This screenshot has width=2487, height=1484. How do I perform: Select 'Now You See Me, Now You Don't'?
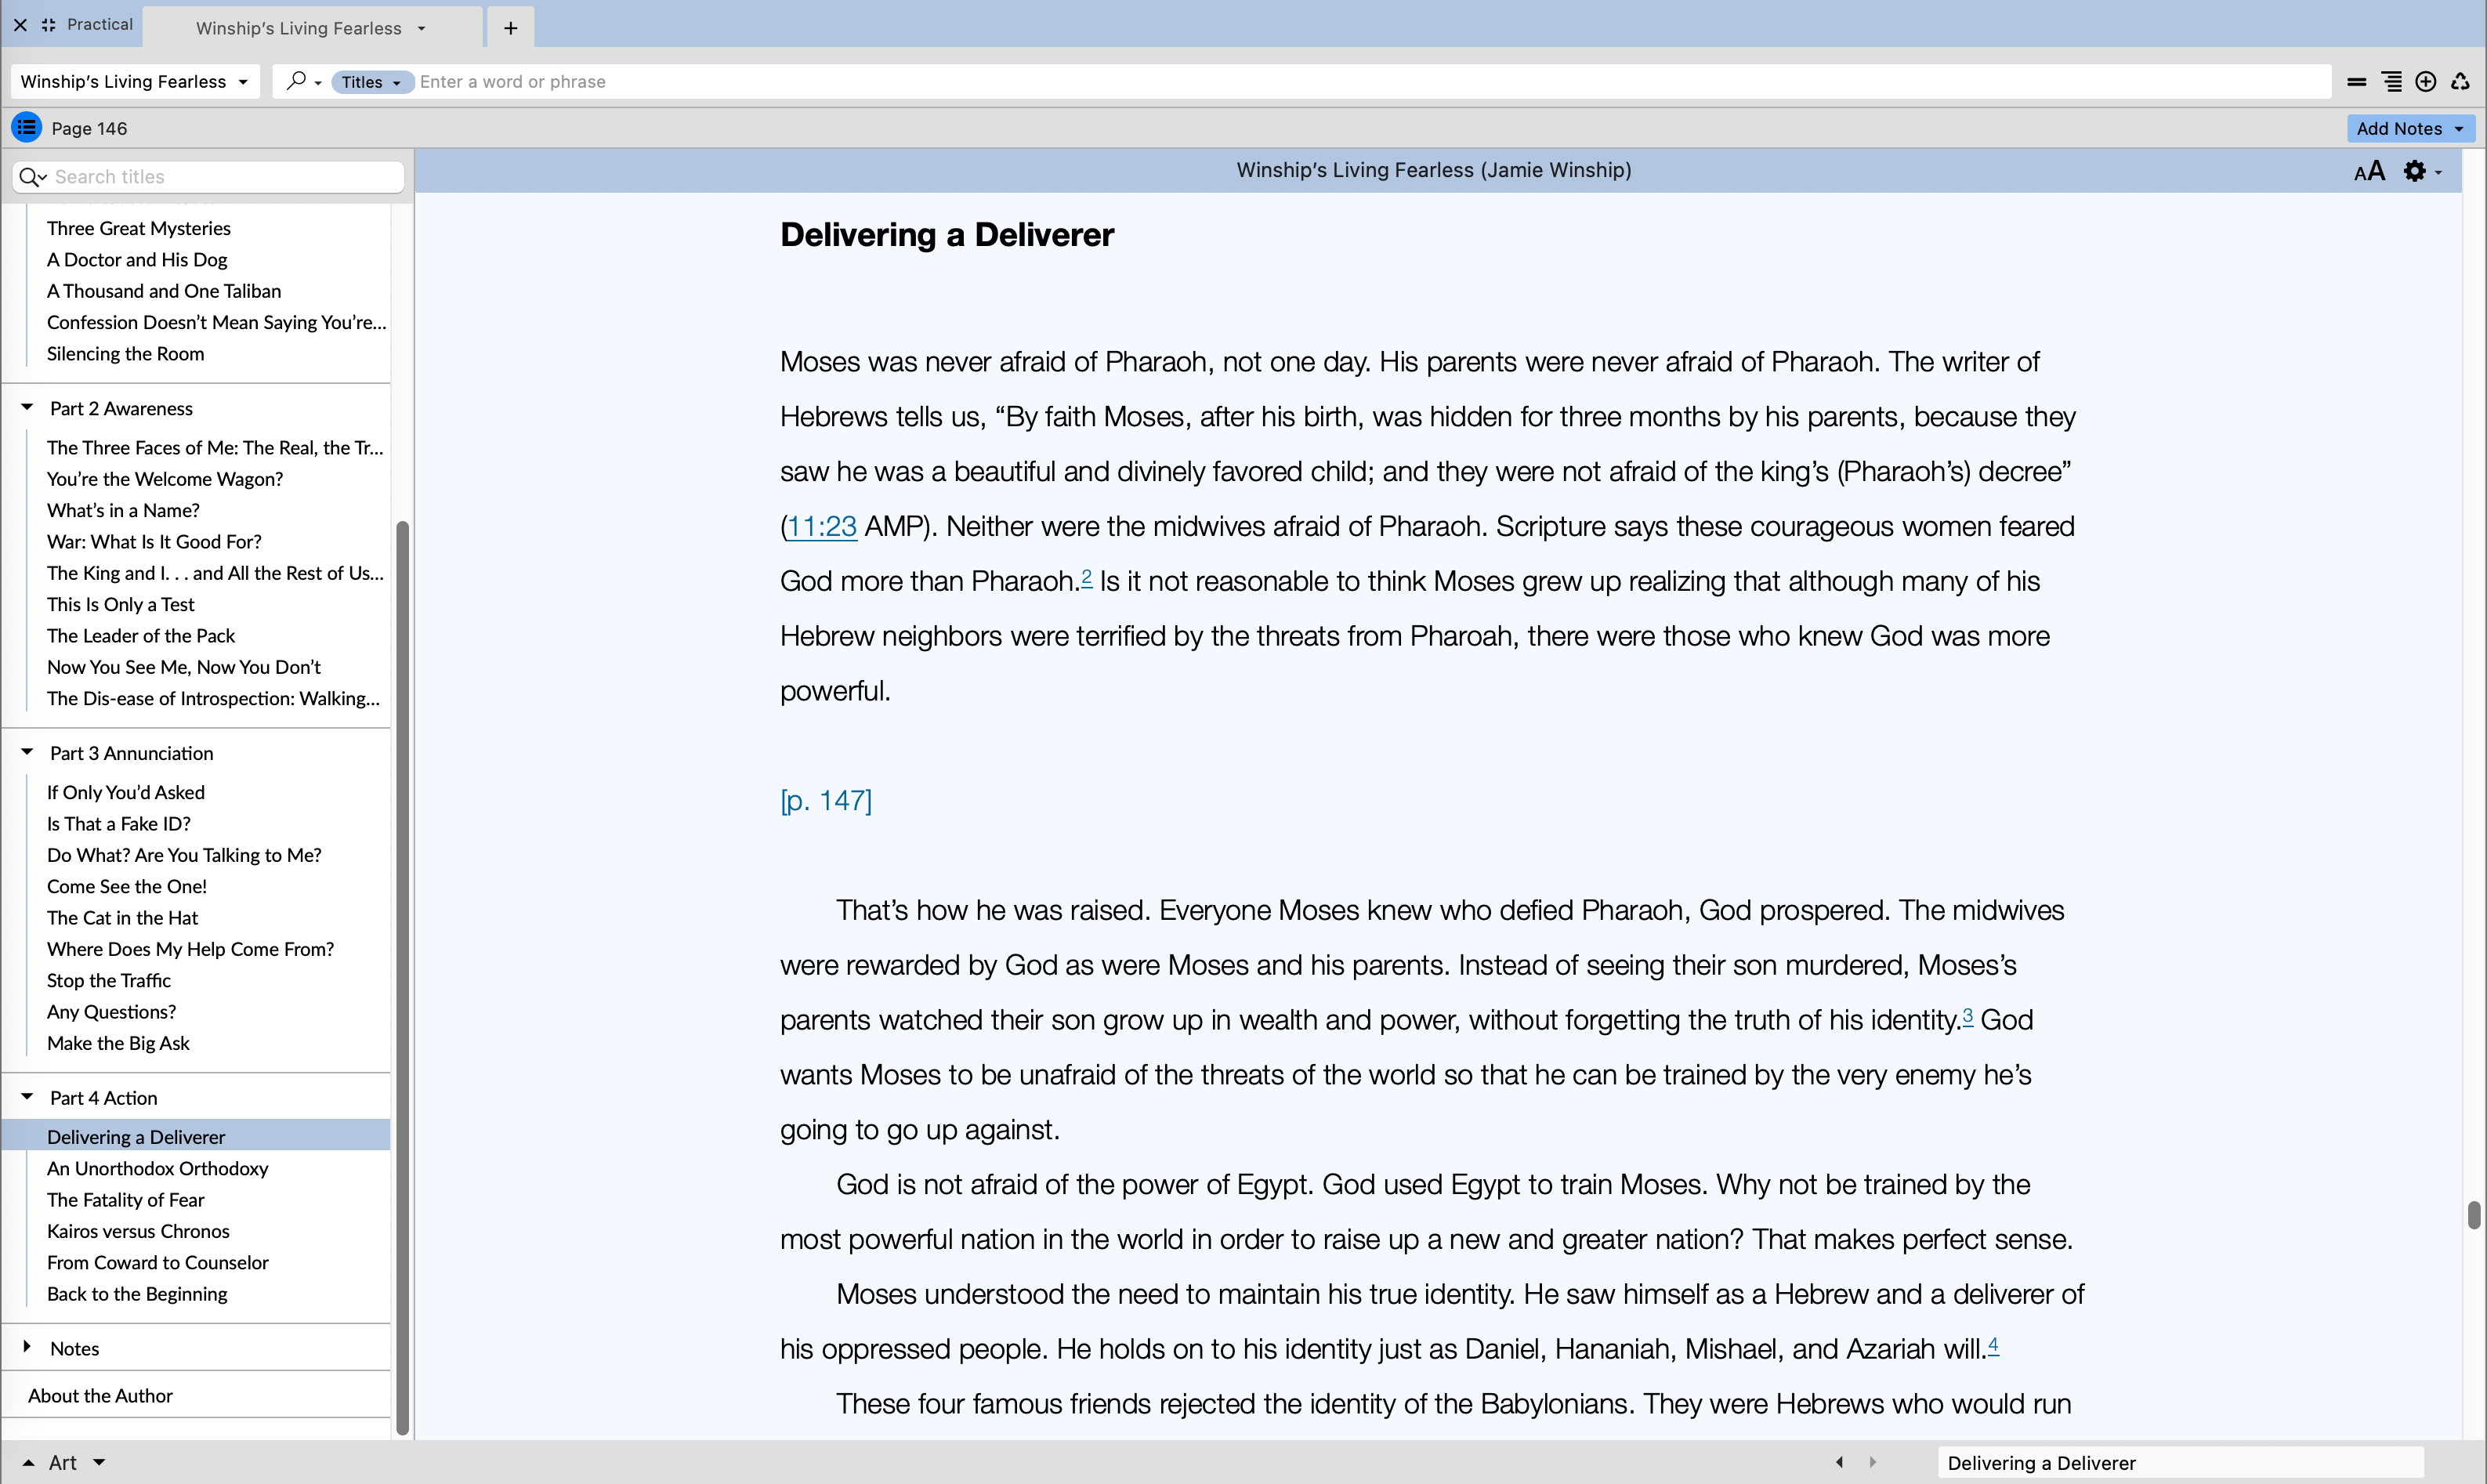[x=184, y=667]
